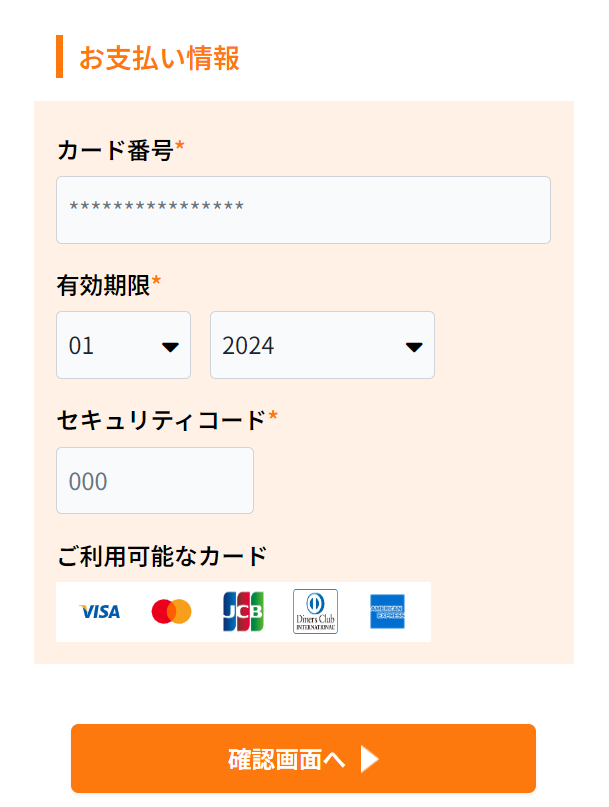Click the Diners Club International logo

(x=316, y=611)
